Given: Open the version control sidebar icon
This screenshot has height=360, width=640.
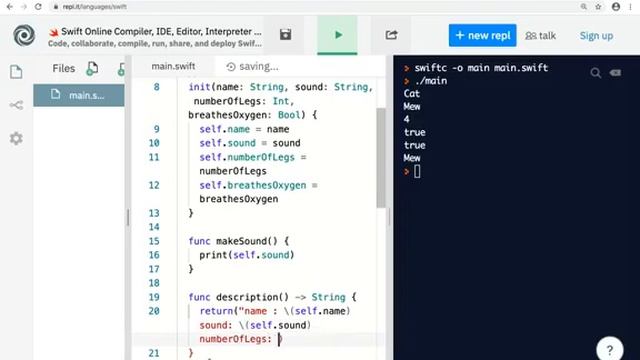Looking at the screenshot, I should coord(16,105).
